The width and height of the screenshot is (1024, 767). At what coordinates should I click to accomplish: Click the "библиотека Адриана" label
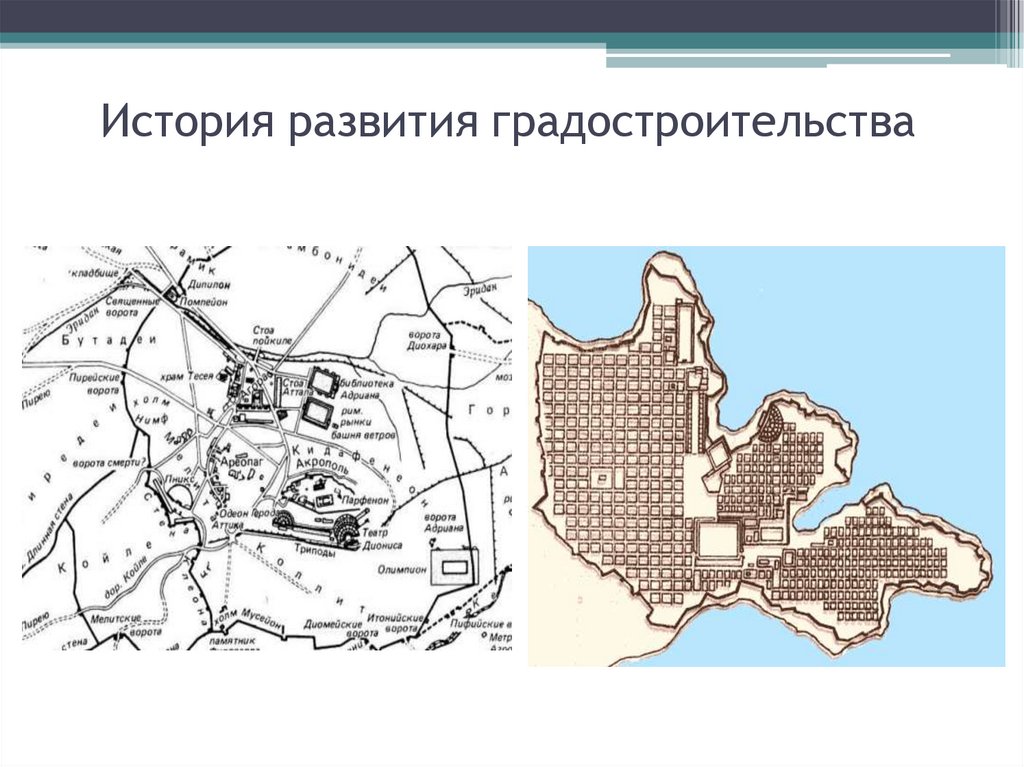click(x=366, y=389)
